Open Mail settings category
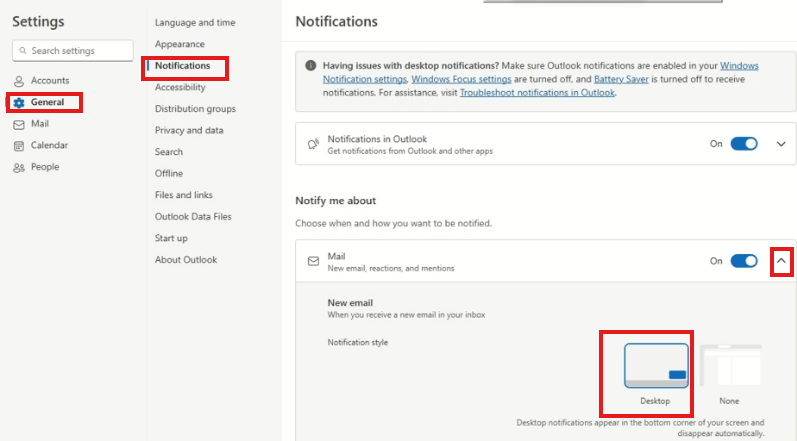This screenshot has height=441, width=797. tap(40, 123)
